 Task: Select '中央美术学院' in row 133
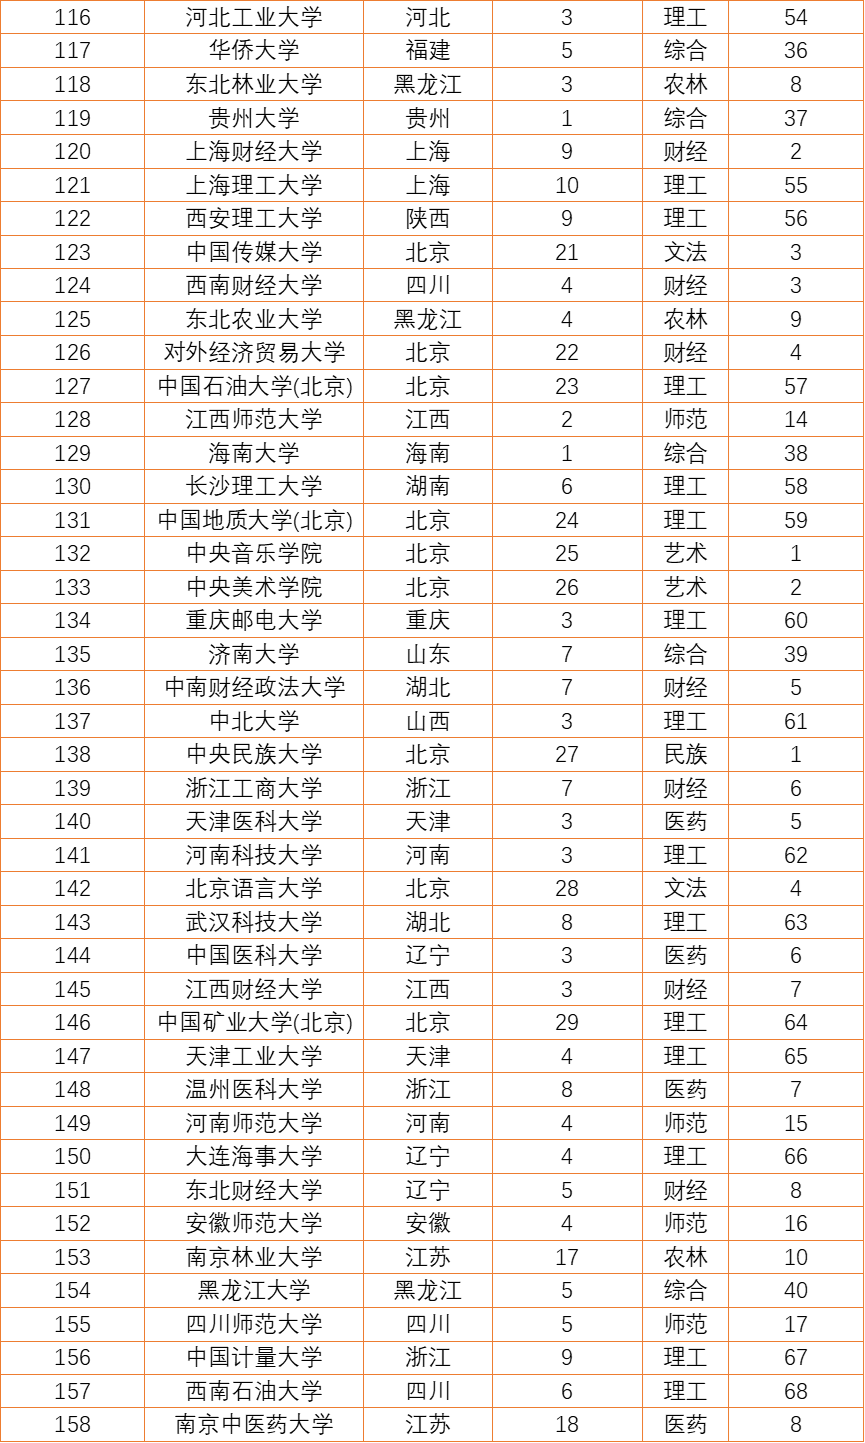click(254, 587)
